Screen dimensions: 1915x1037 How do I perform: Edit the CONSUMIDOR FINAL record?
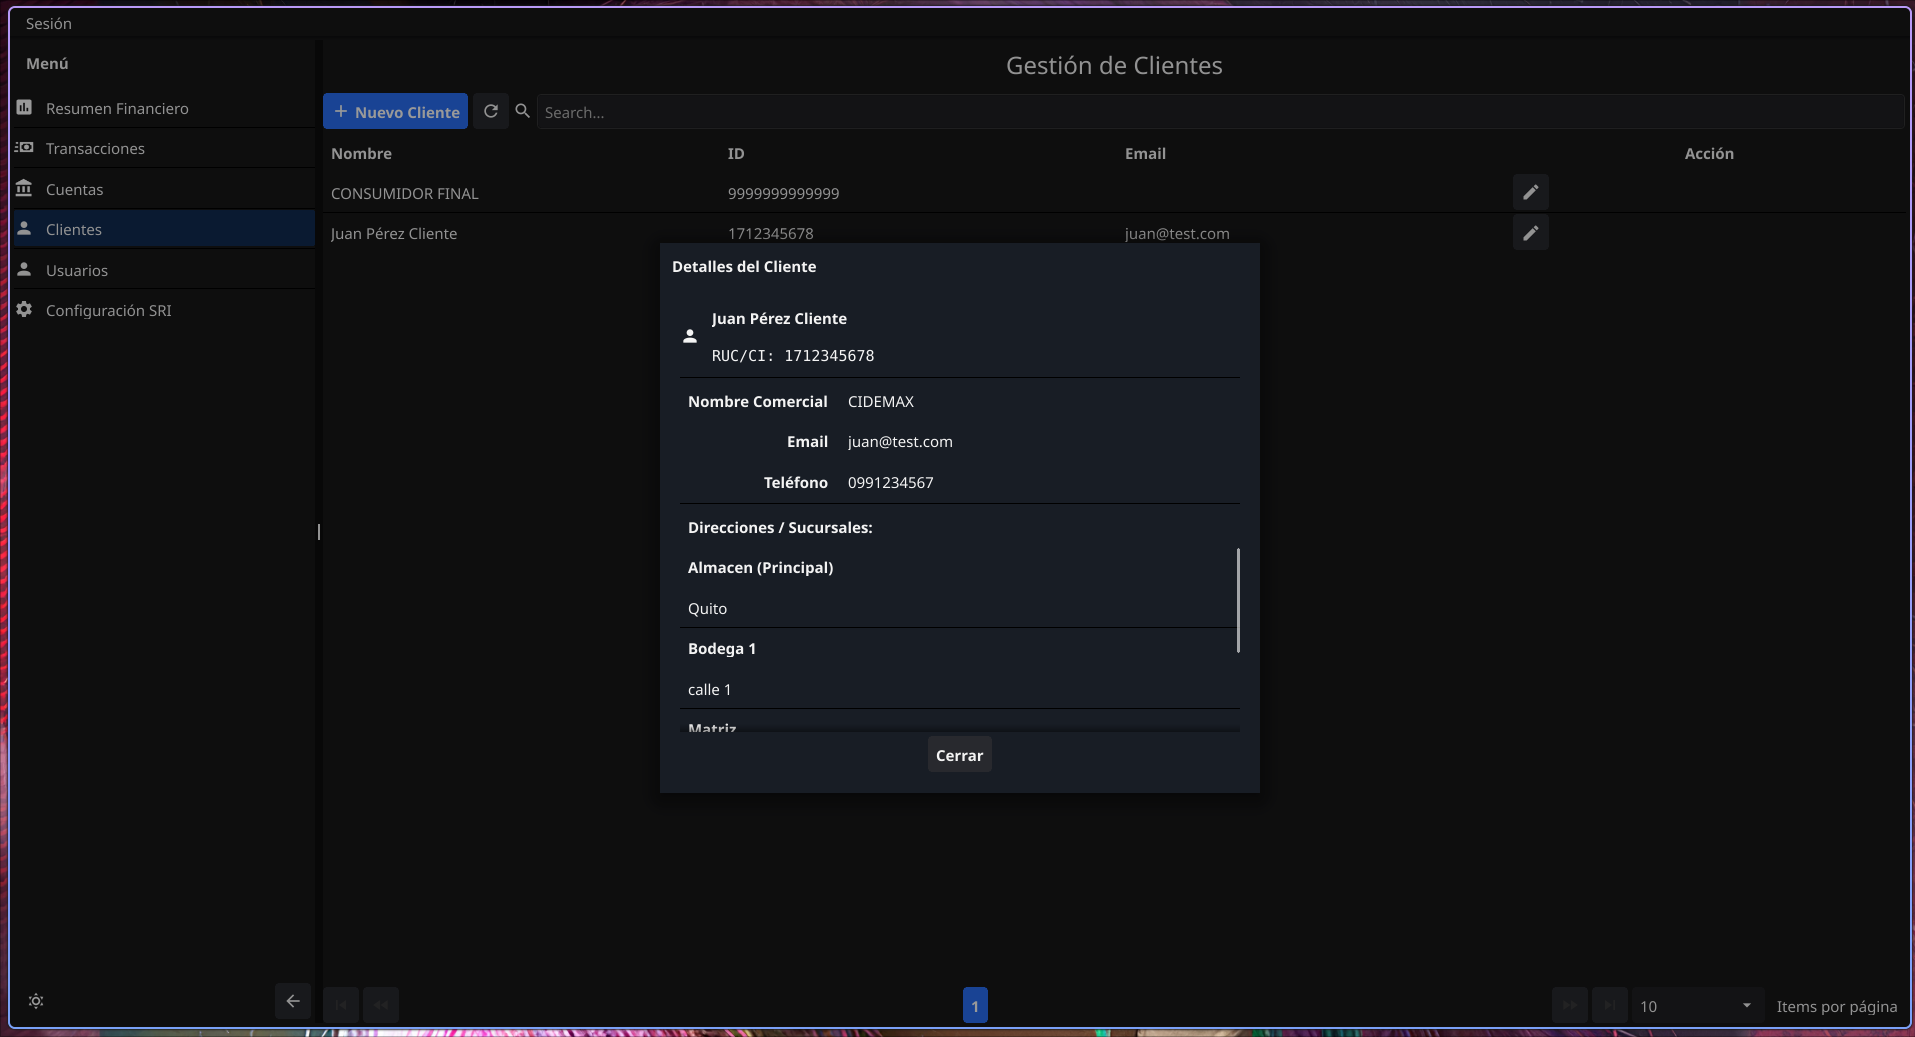tap(1530, 192)
